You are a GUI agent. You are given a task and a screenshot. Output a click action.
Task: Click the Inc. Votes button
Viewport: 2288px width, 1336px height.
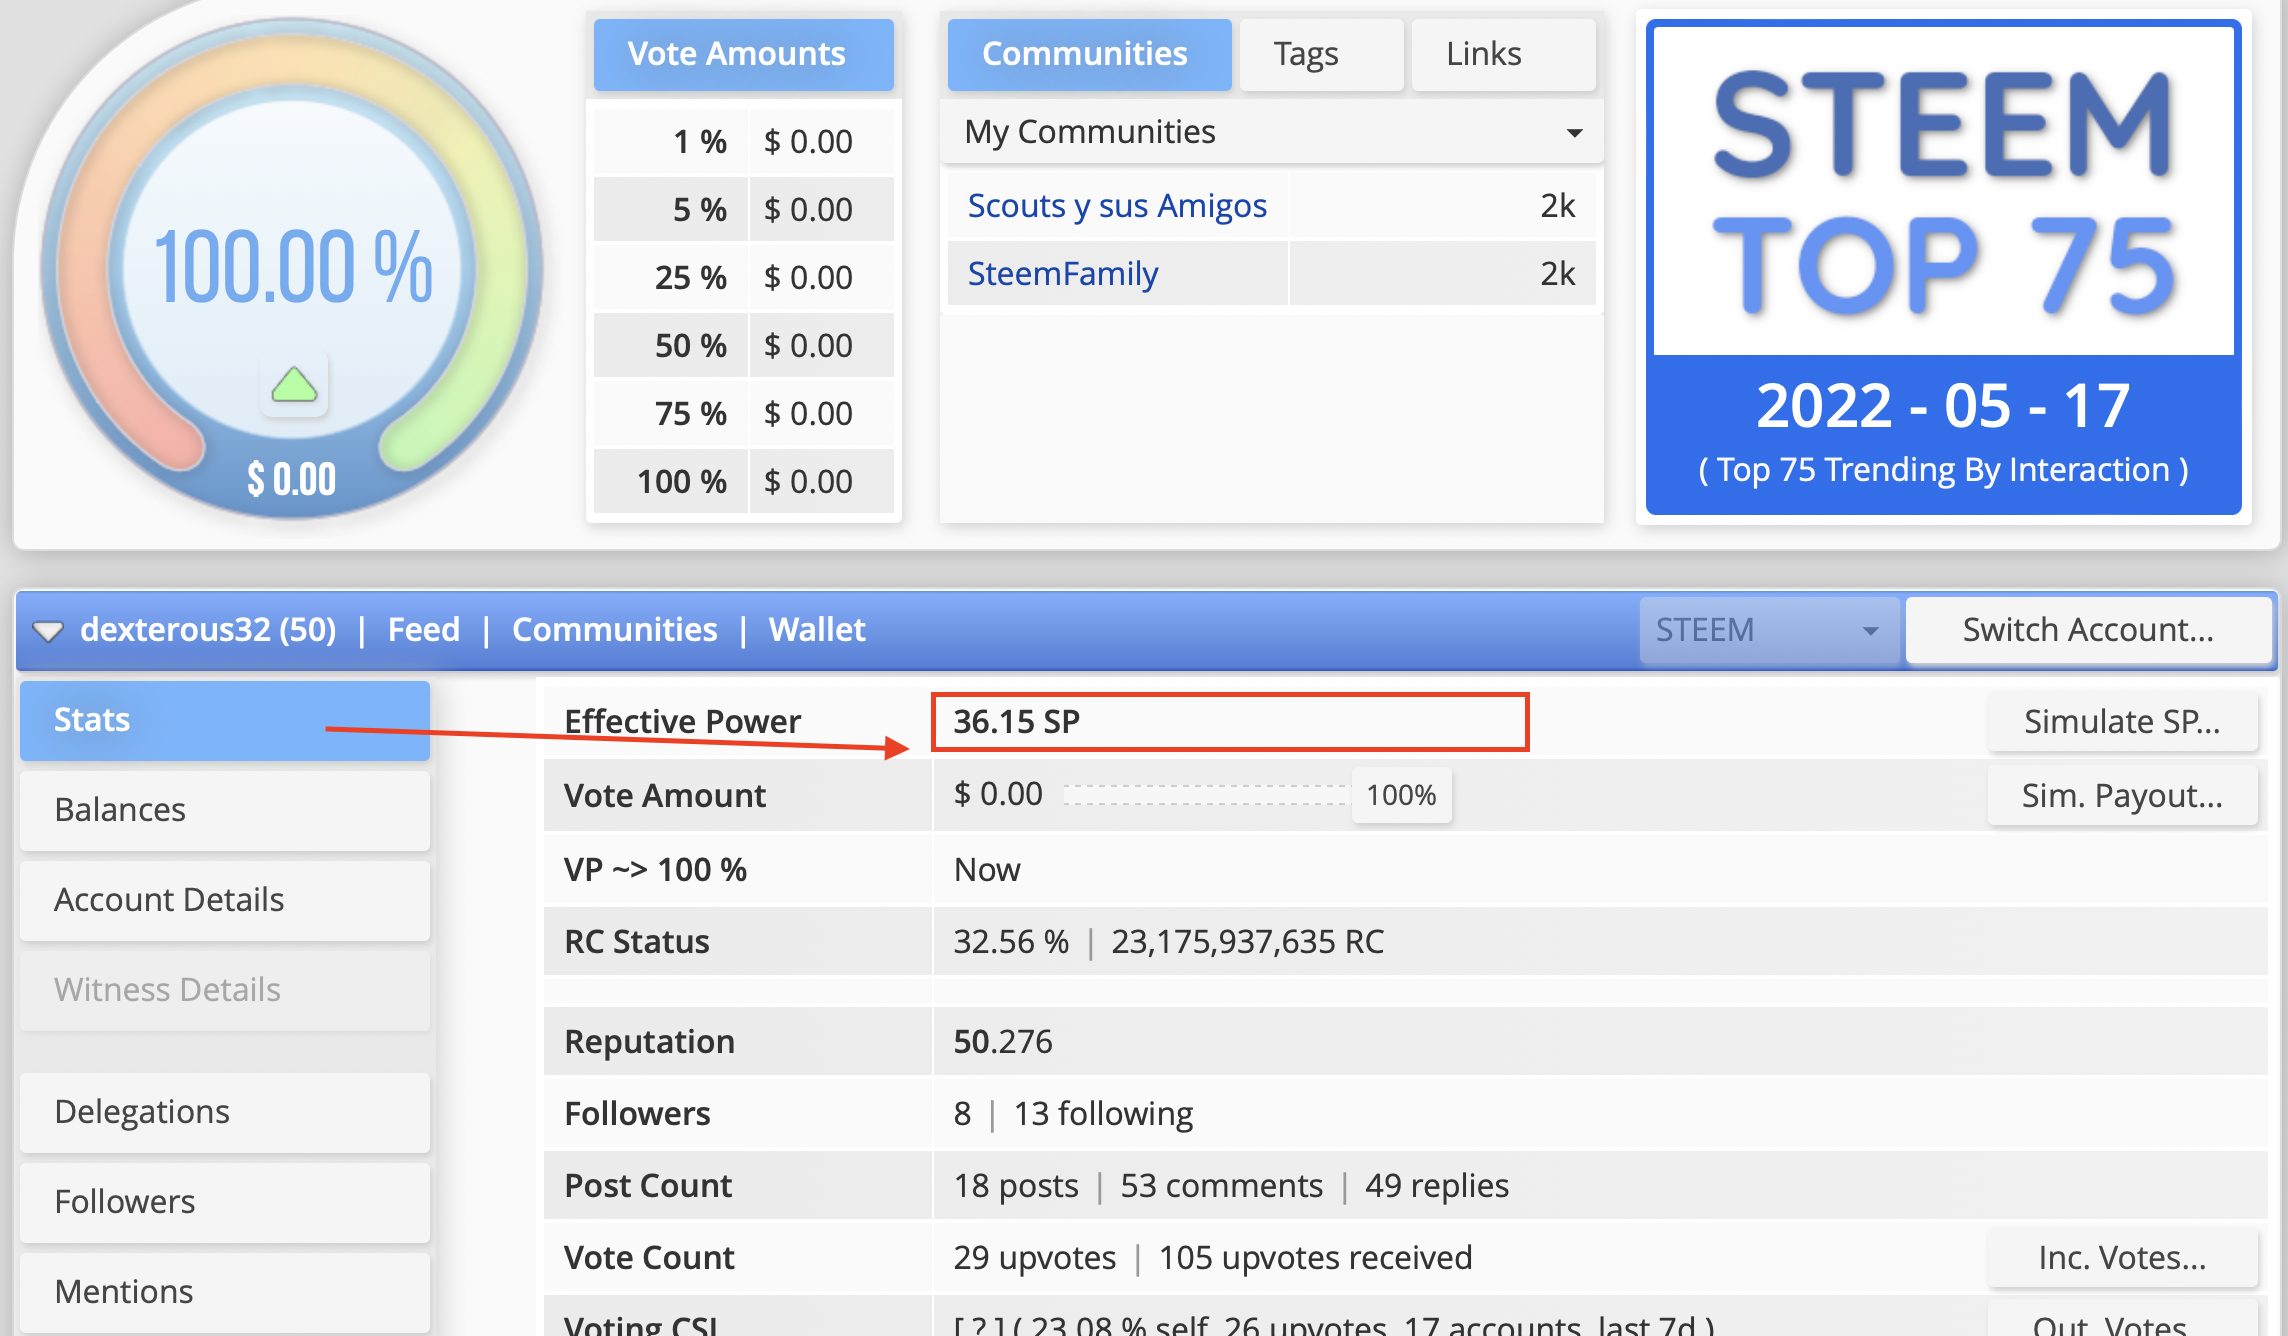click(x=2122, y=1257)
